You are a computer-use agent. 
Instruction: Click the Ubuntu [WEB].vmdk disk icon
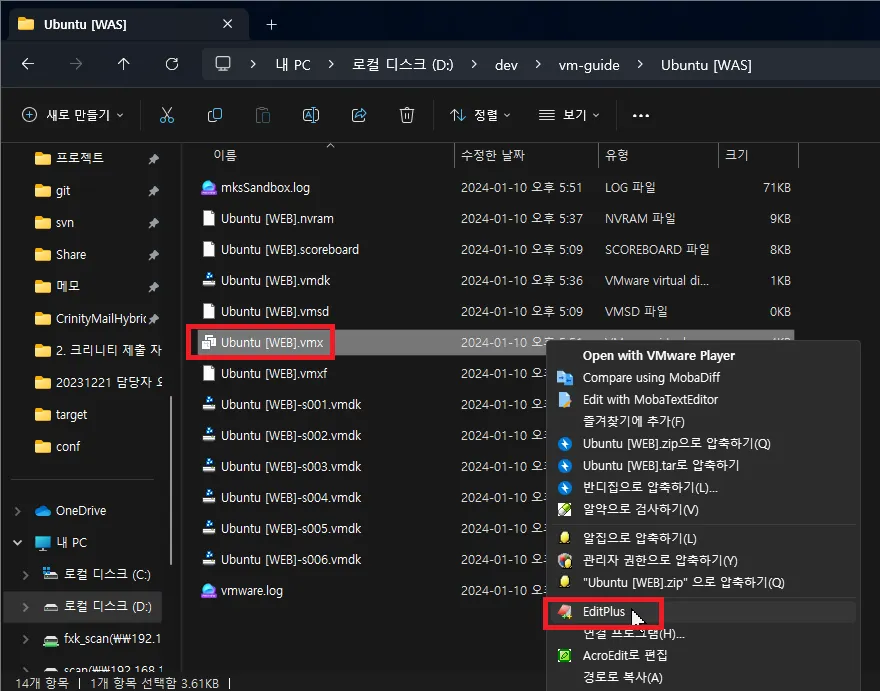(x=209, y=280)
